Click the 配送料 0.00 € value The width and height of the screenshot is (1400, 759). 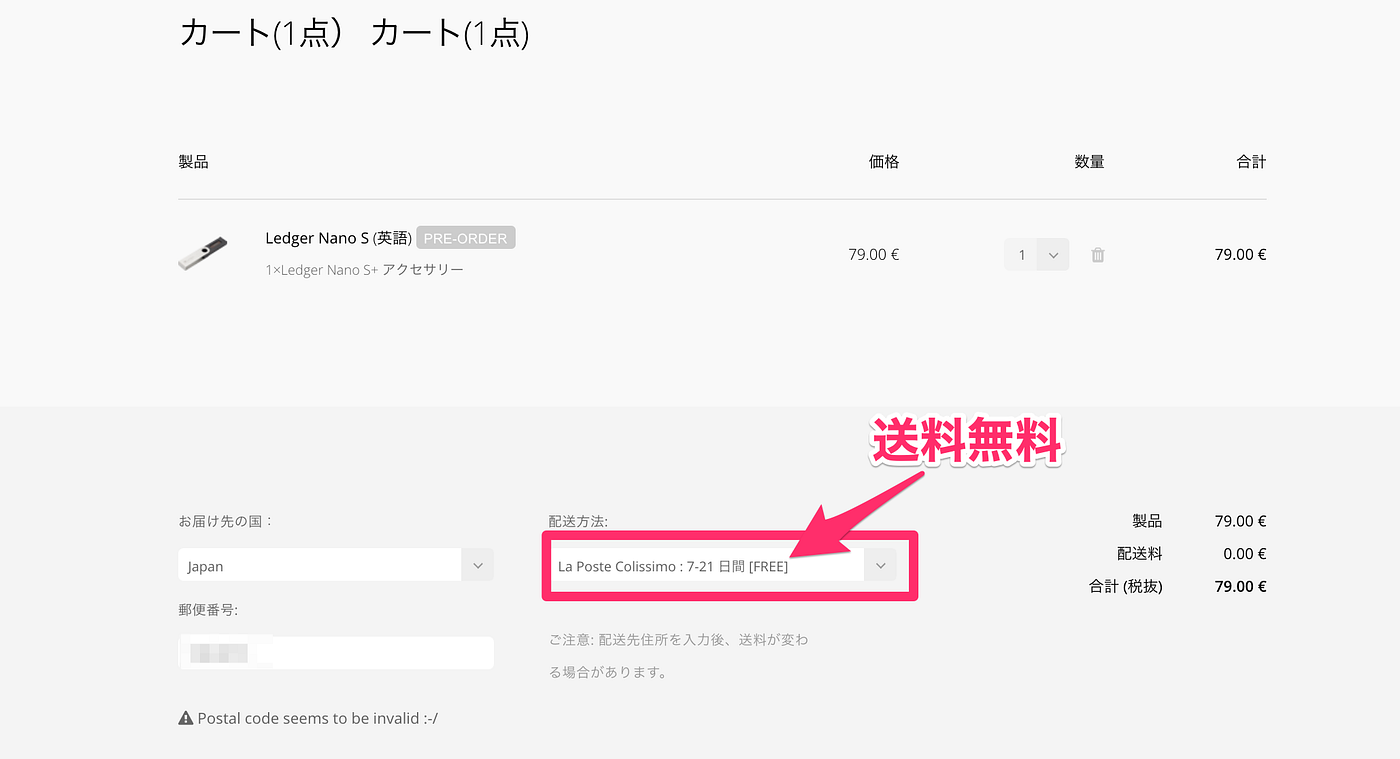tap(1245, 554)
